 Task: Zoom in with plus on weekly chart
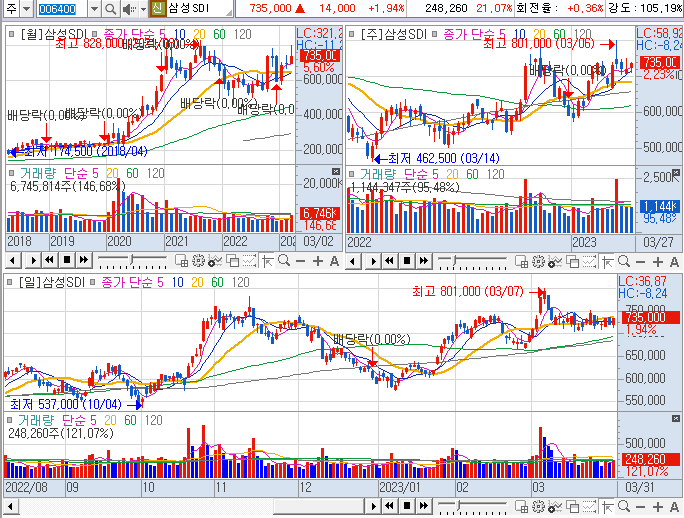pyautogui.click(x=658, y=262)
